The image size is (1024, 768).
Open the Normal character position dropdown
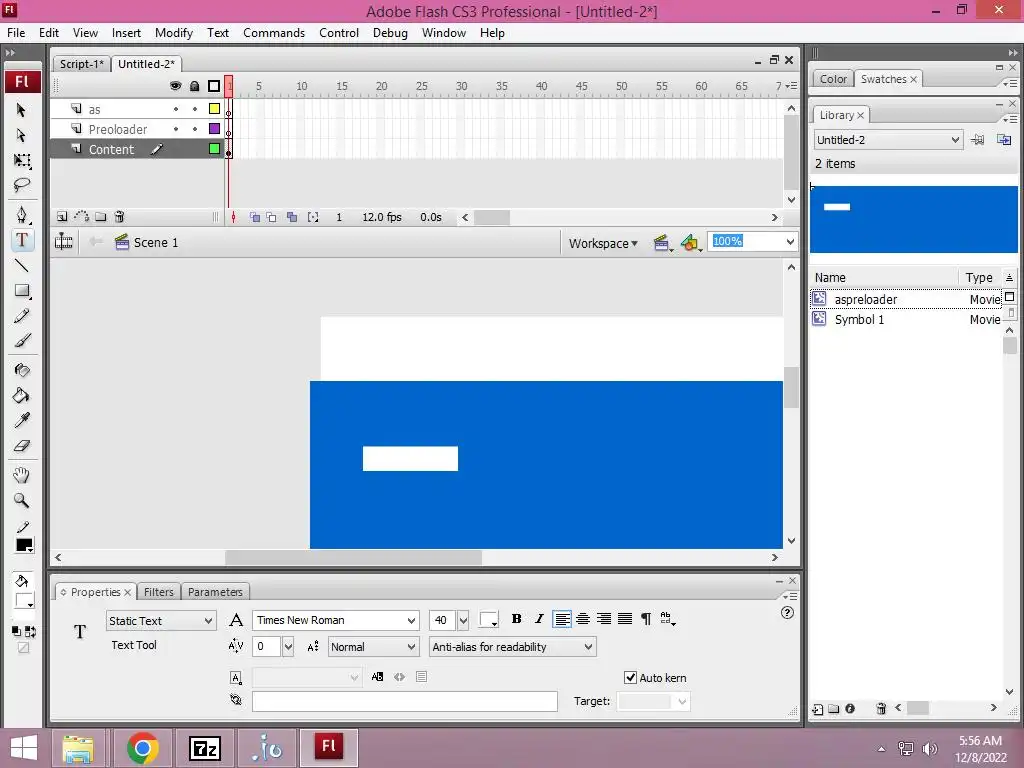coord(372,647)
